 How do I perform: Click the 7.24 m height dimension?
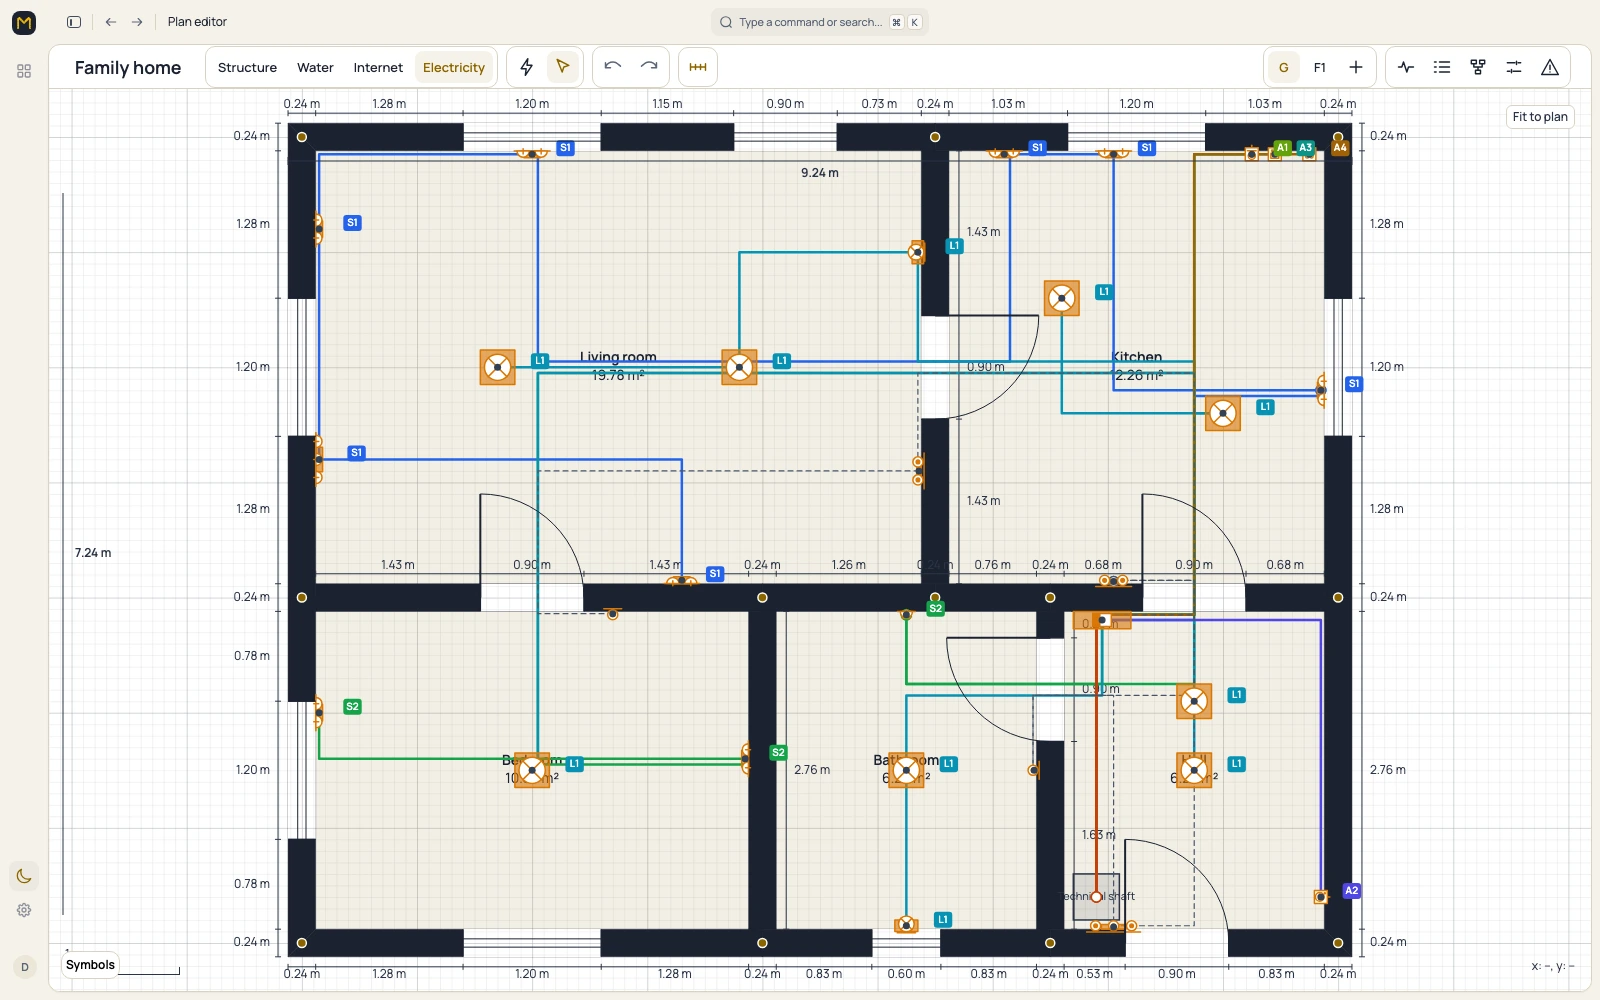(93, 553)
